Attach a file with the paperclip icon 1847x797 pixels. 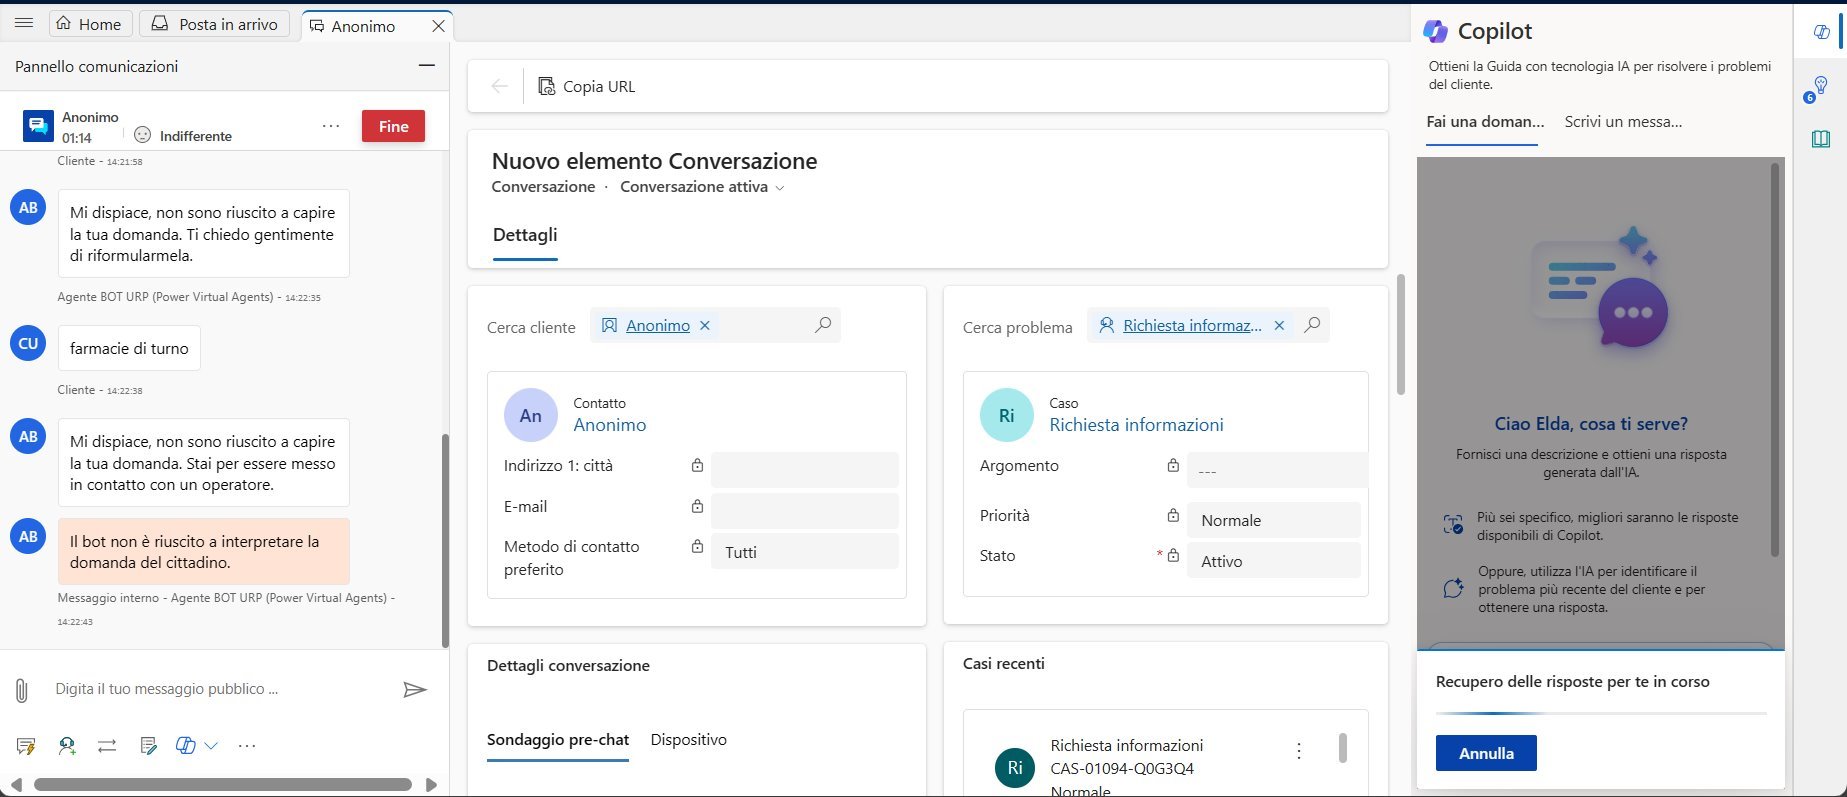click(21, 690)
